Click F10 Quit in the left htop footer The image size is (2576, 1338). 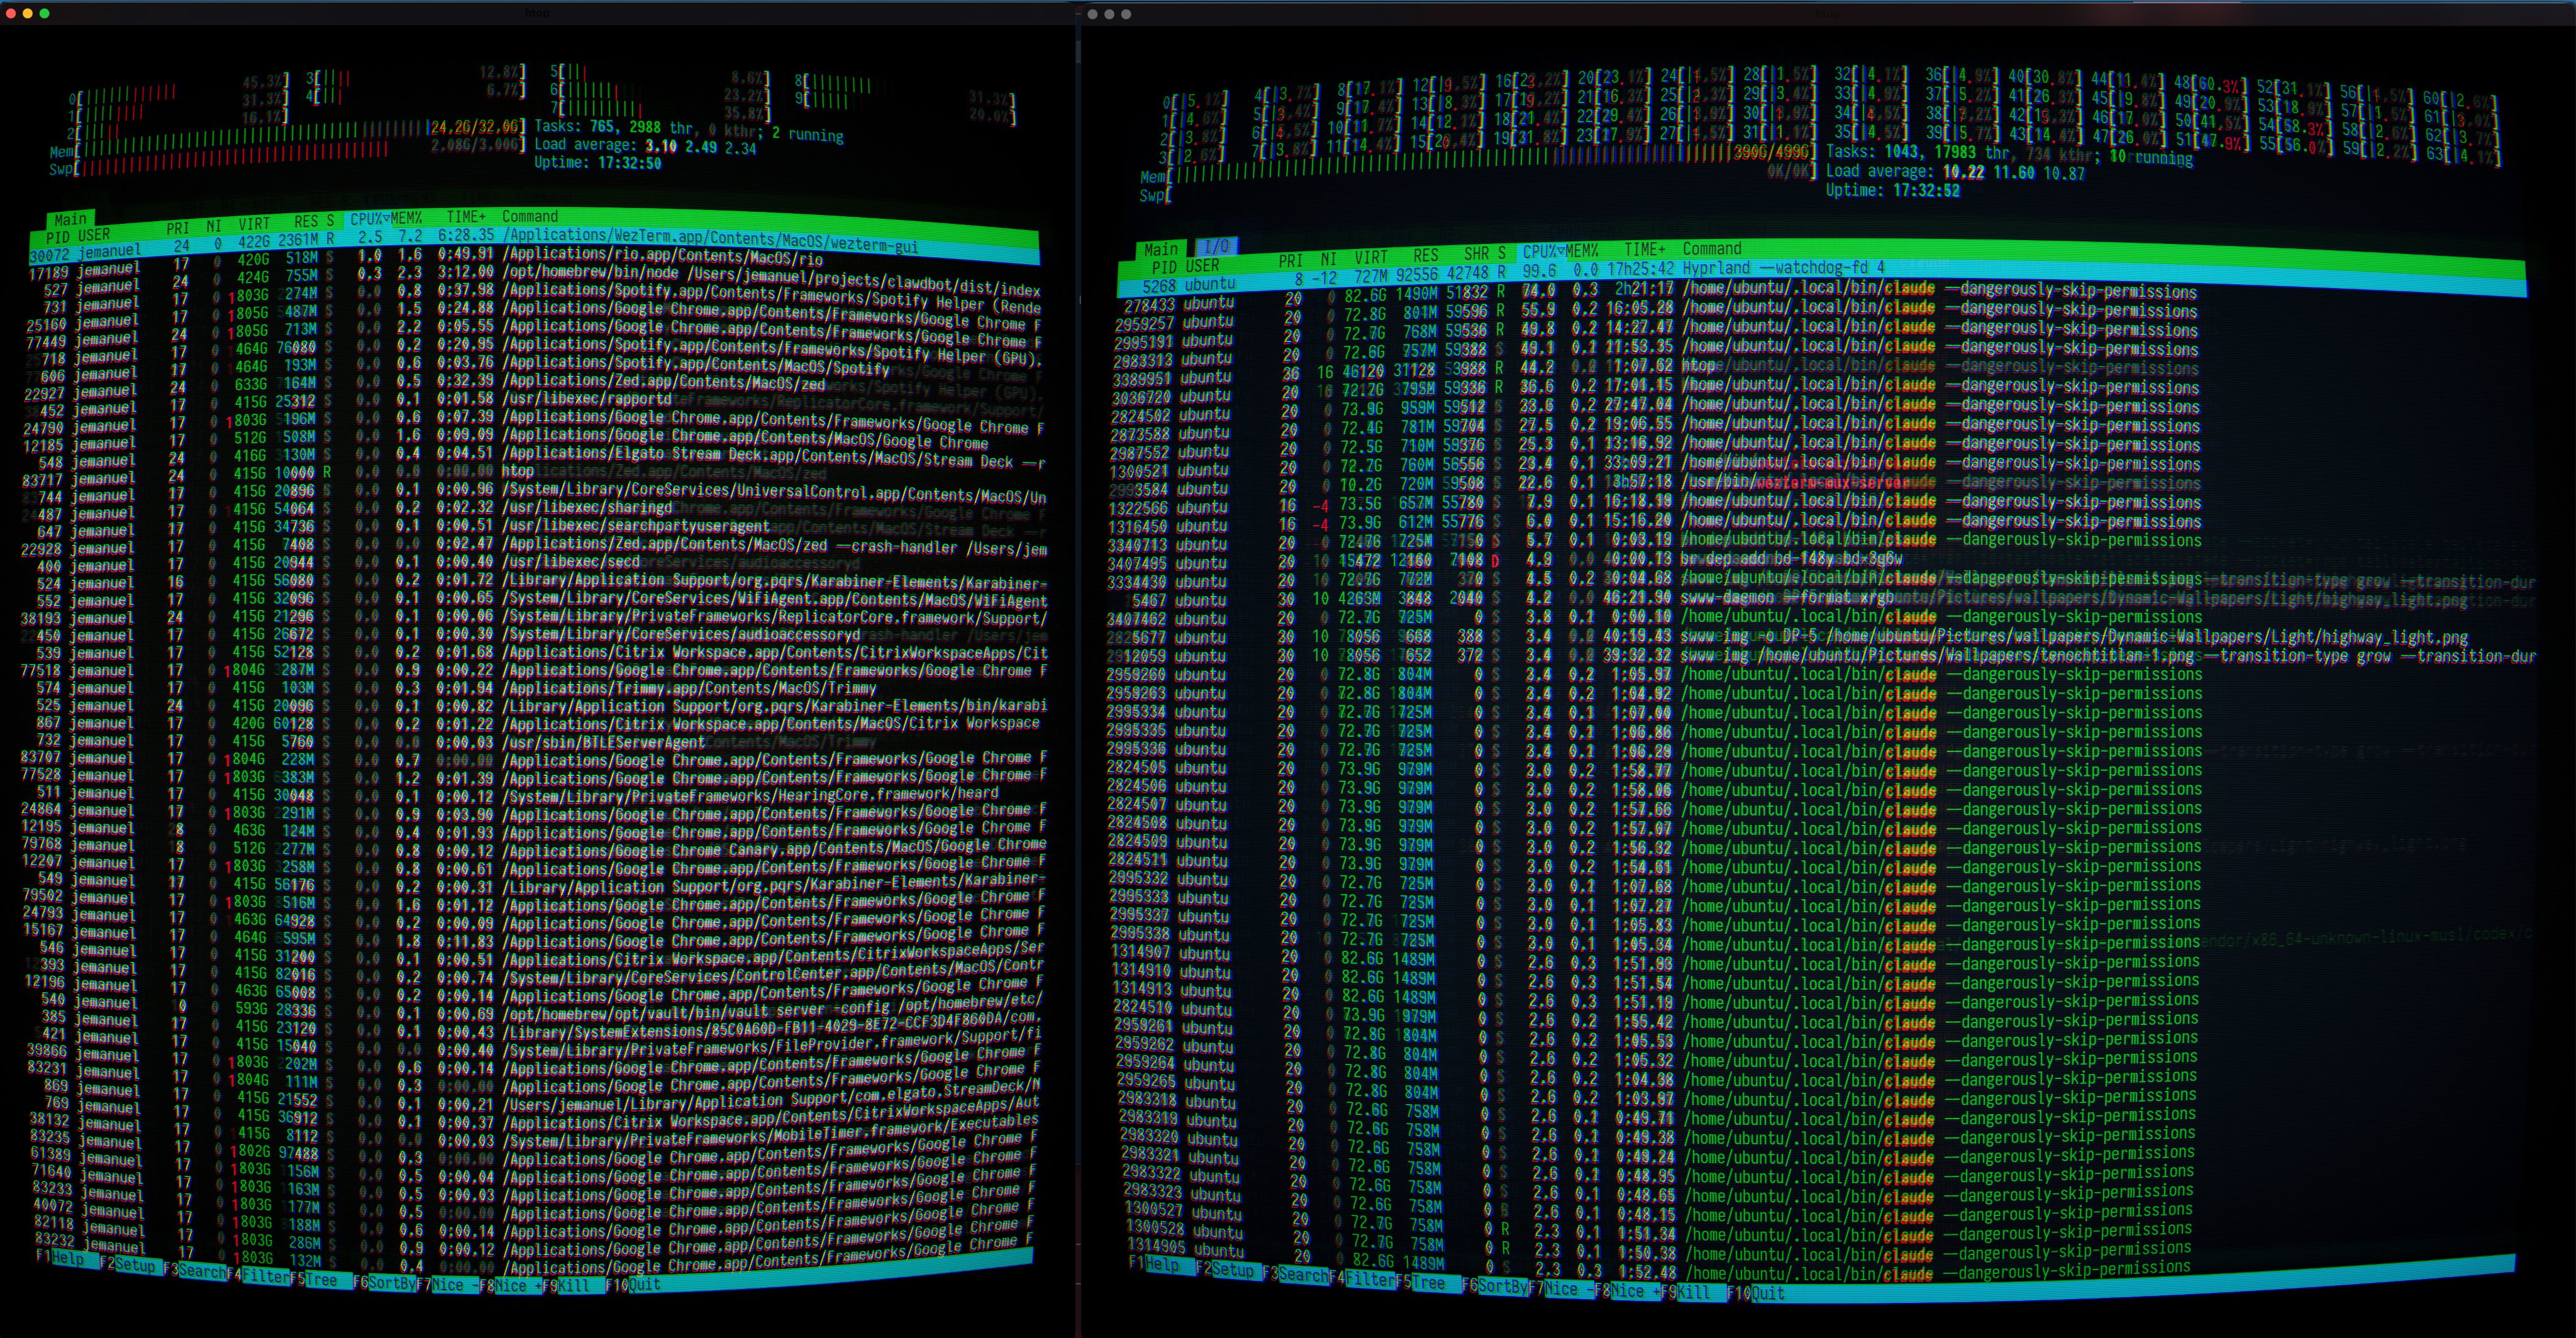[x=644, y=1285]
